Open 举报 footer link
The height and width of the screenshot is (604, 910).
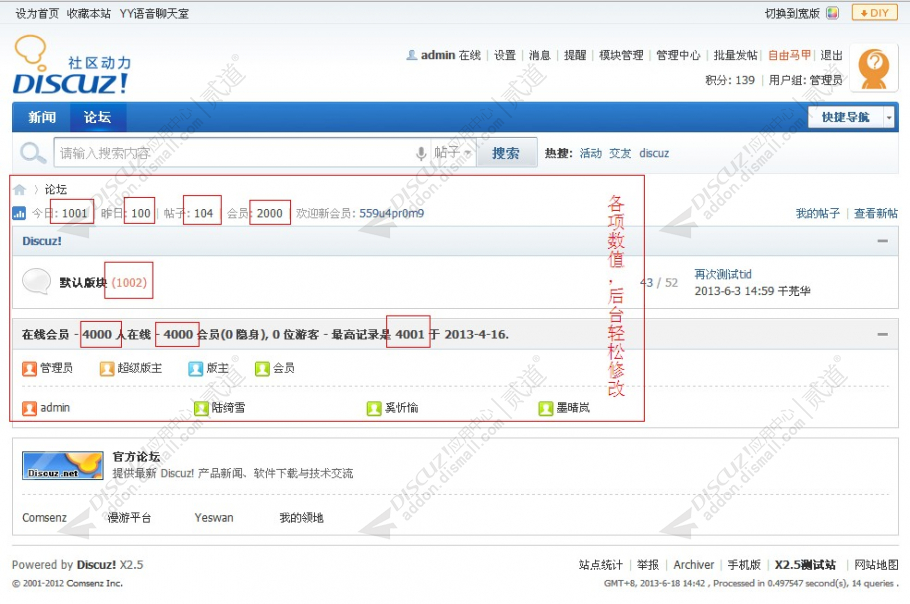pos(648,565)
